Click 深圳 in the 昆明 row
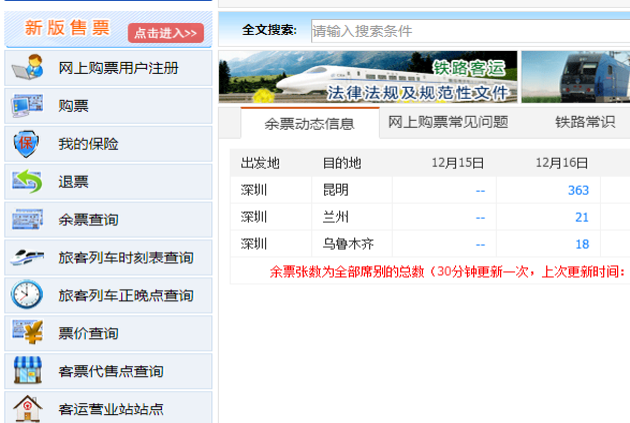The image size is (630, 423). point(254,190)
